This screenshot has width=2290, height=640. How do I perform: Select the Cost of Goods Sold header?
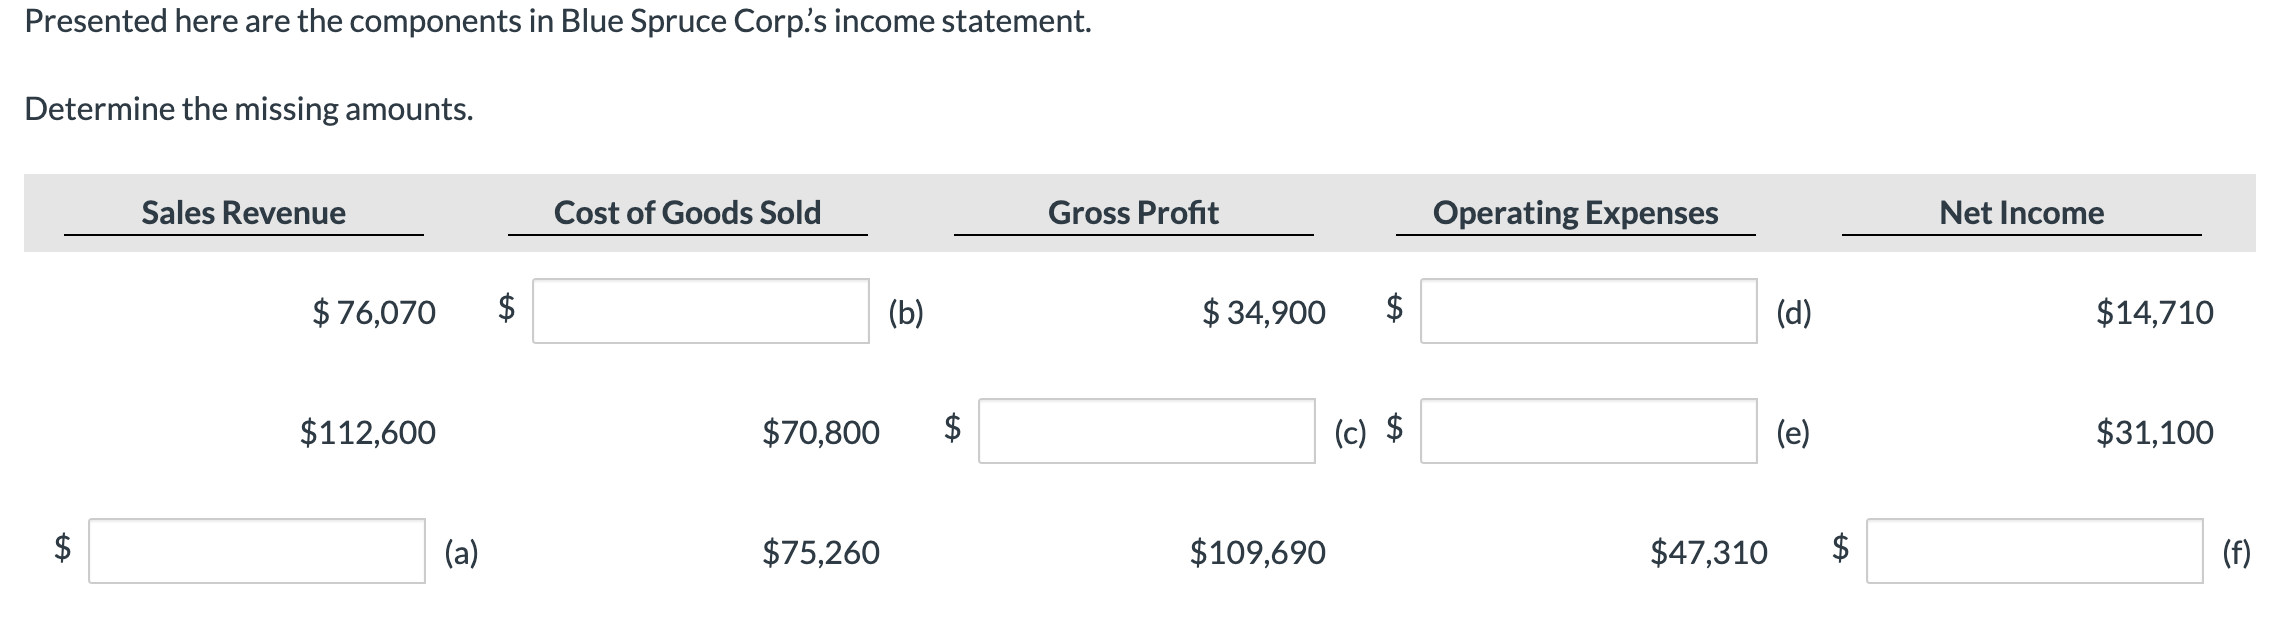pos(688,212)
